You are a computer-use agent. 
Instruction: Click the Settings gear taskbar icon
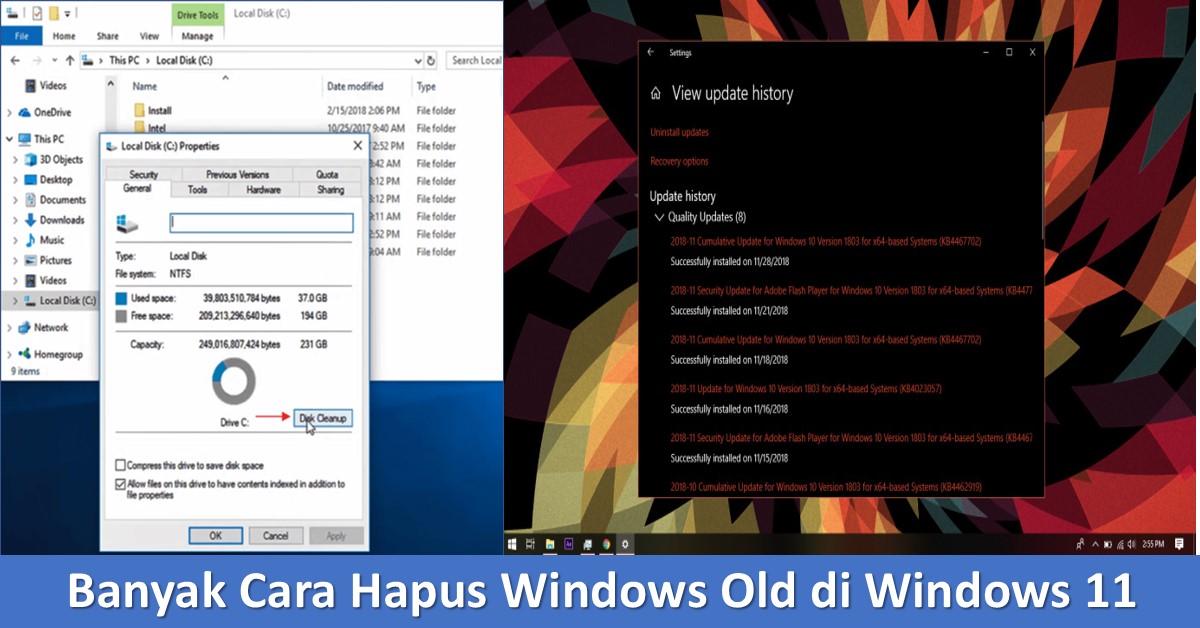[x=625, y=544]
